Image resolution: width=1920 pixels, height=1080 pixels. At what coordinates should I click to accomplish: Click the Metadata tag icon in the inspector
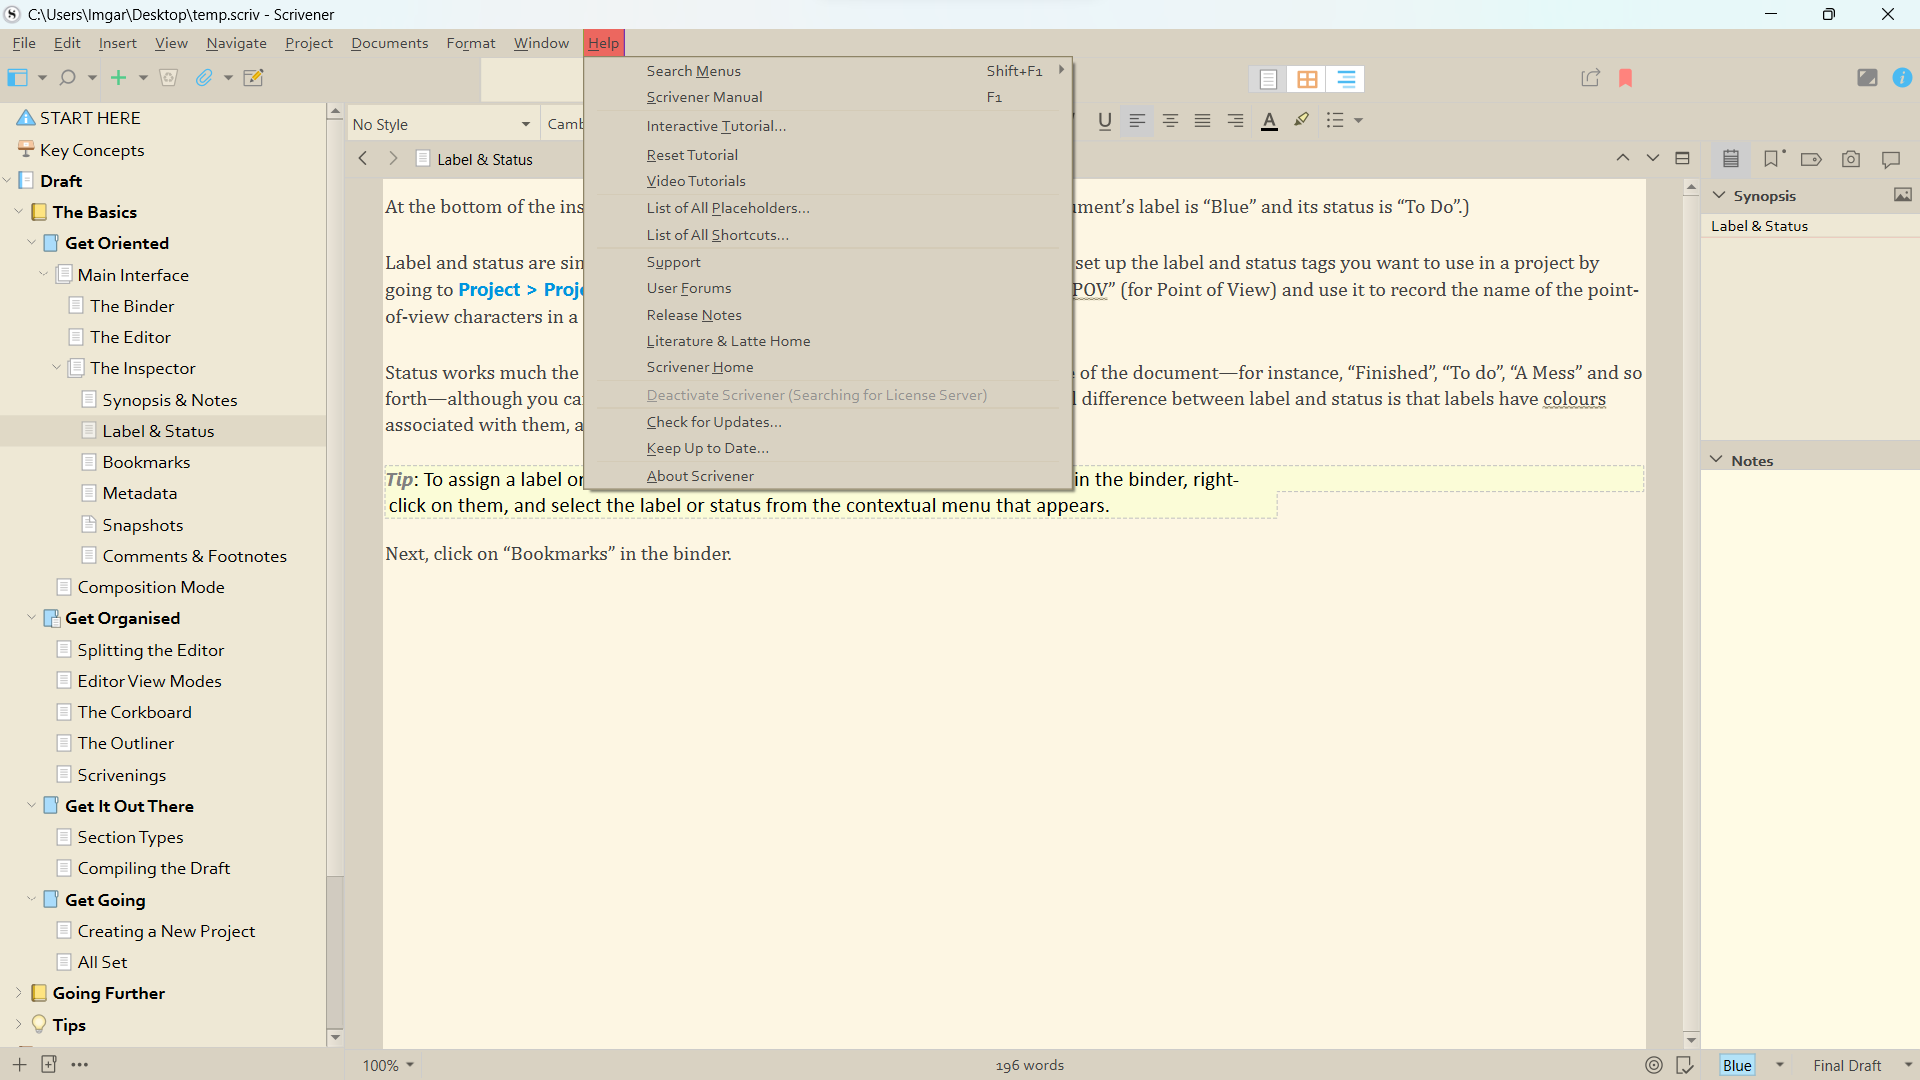coord(1811,159)
